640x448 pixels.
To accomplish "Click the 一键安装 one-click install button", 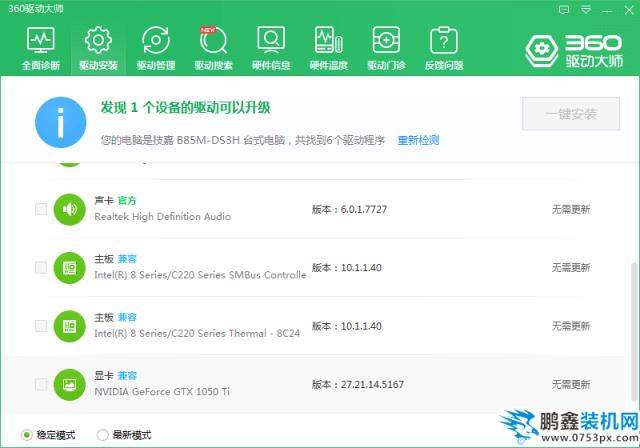I will [571, 114].
